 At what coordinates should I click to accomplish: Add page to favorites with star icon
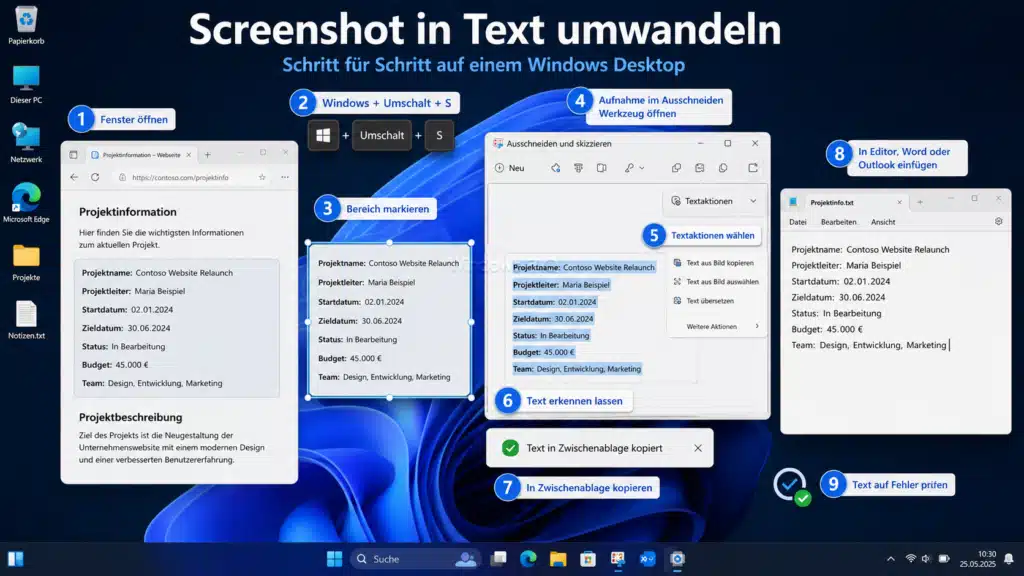pyautogui.click(x=262, y=177)
